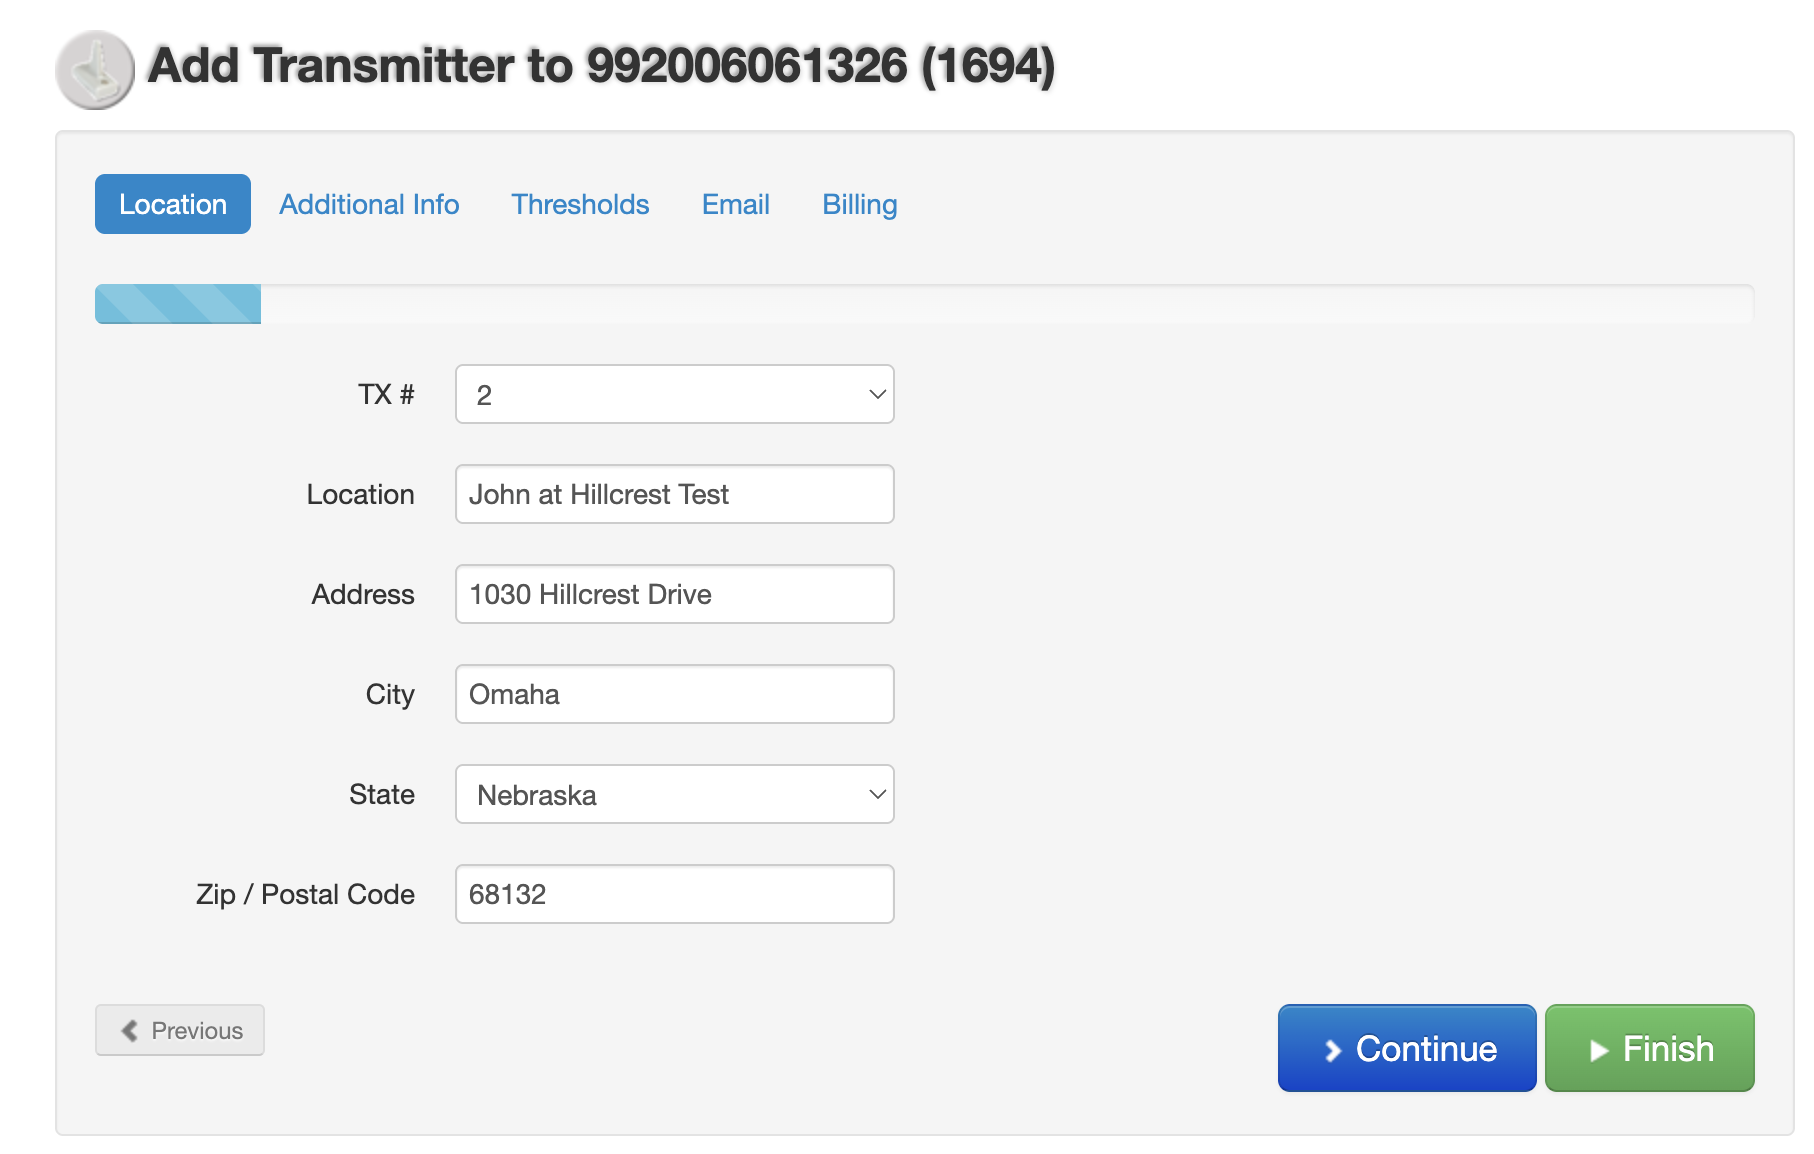Click the active Location tab

point(172,204)
